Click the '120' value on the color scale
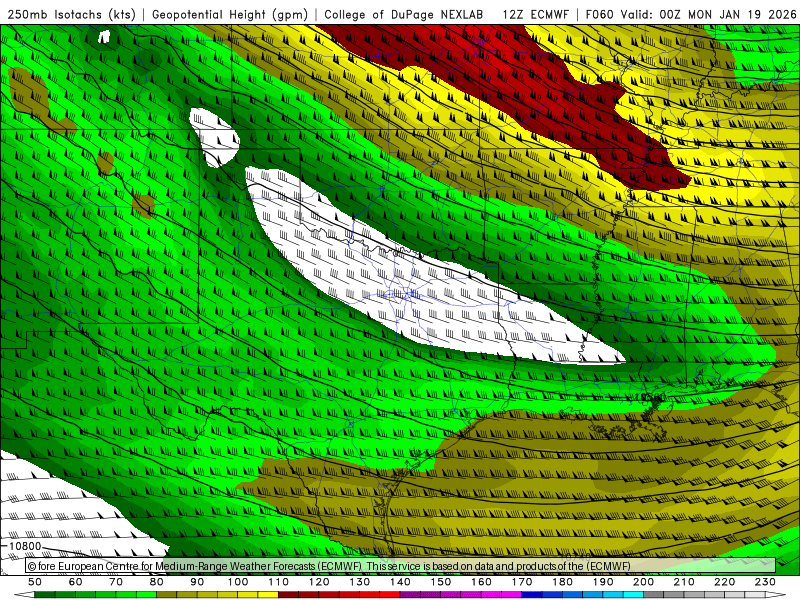 click(x=319, y=582)
